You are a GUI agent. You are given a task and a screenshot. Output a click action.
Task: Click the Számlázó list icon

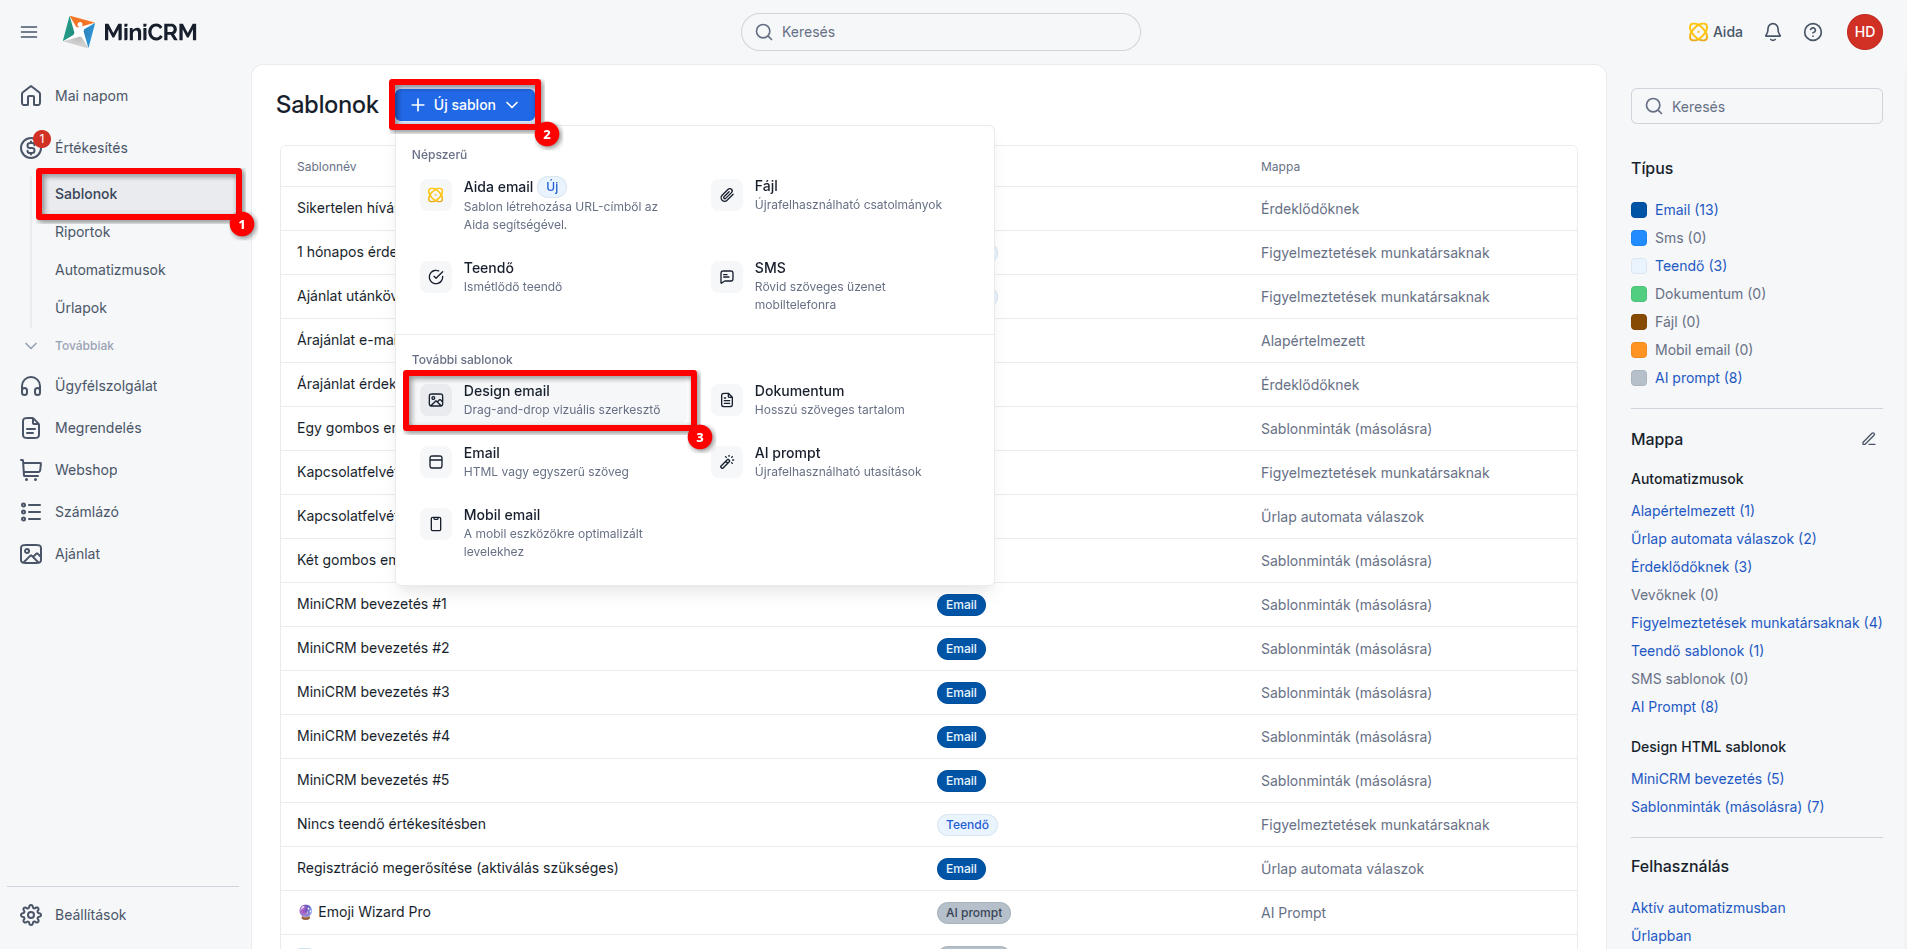(31, 512)
